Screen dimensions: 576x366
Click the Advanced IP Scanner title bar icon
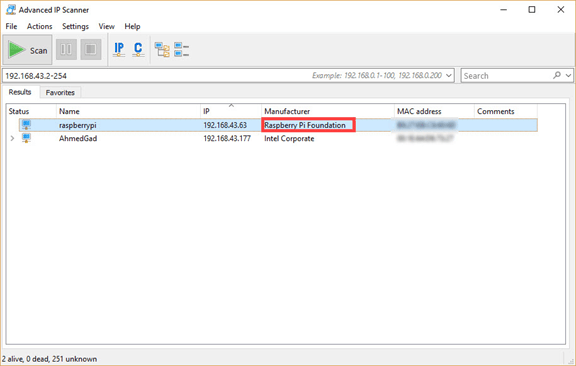(11, 10)
